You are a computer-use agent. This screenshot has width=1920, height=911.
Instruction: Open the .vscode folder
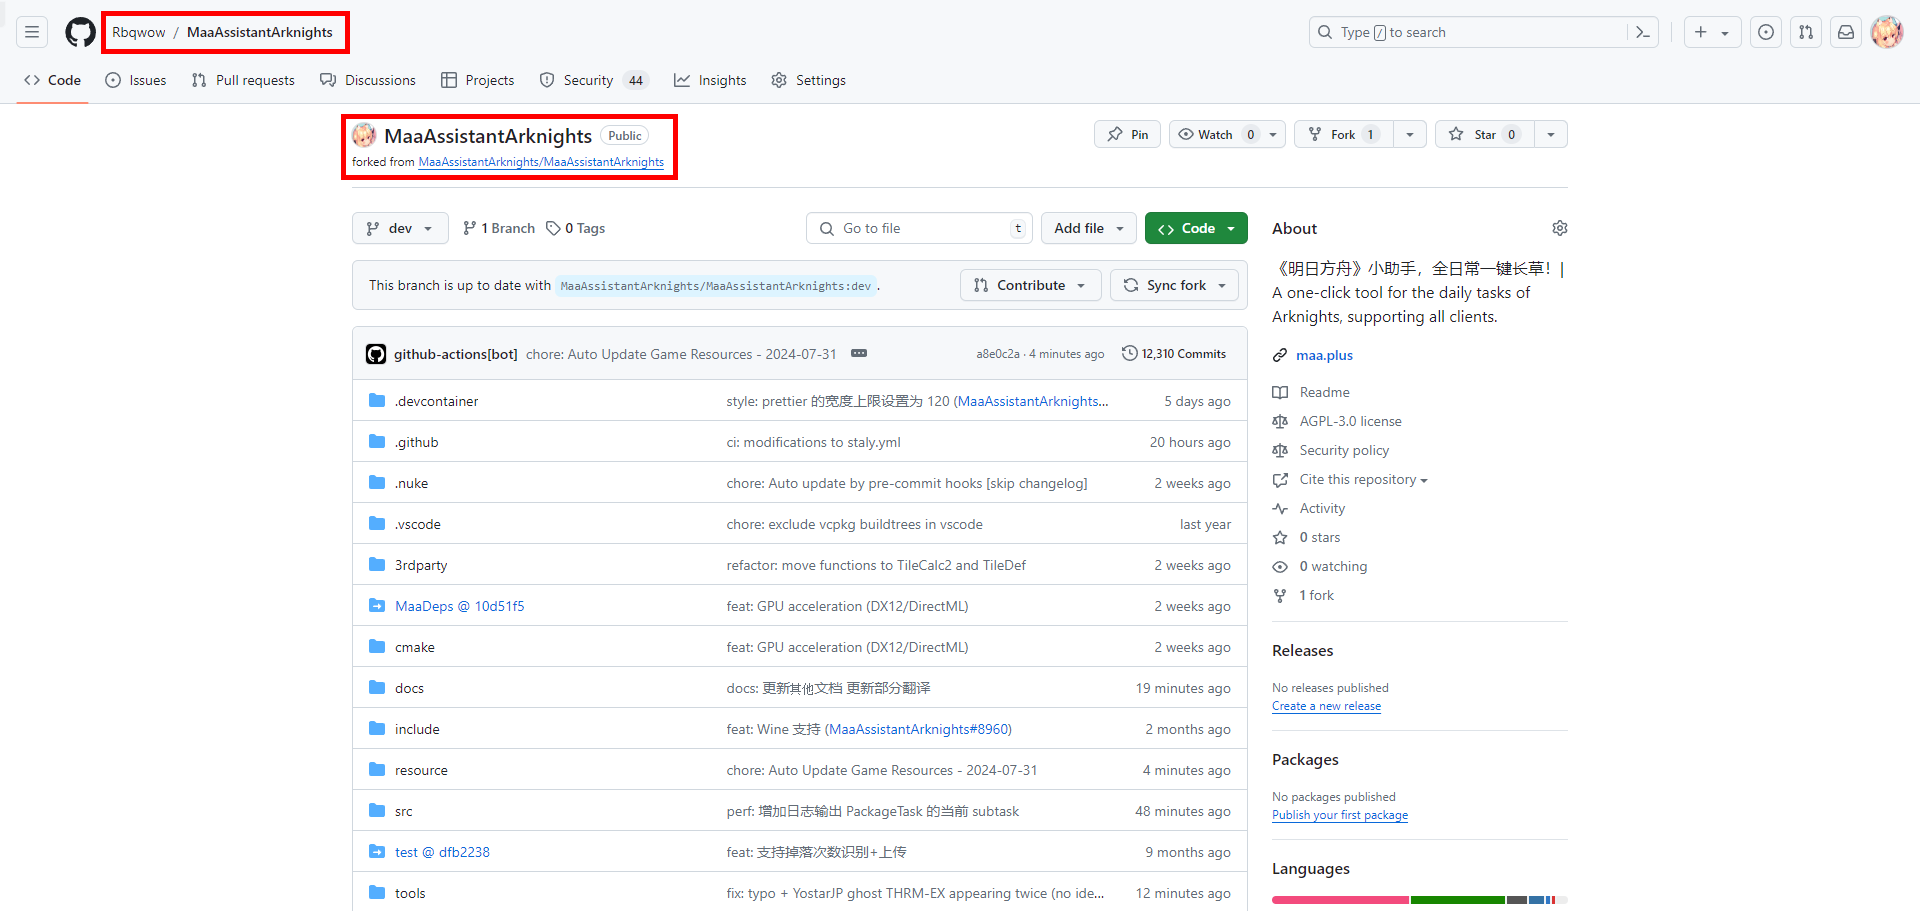point(417,524)
